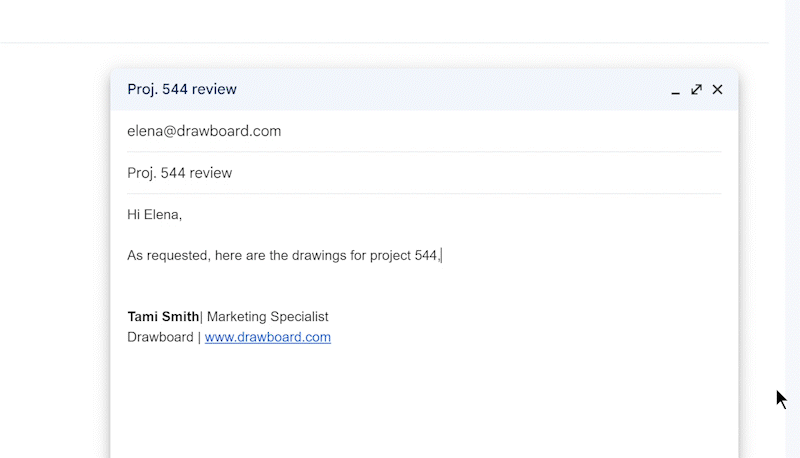Click the Marketing Specialist title text
The width and height of the screenshot is (800, 458).
click(x=268, y=317)
